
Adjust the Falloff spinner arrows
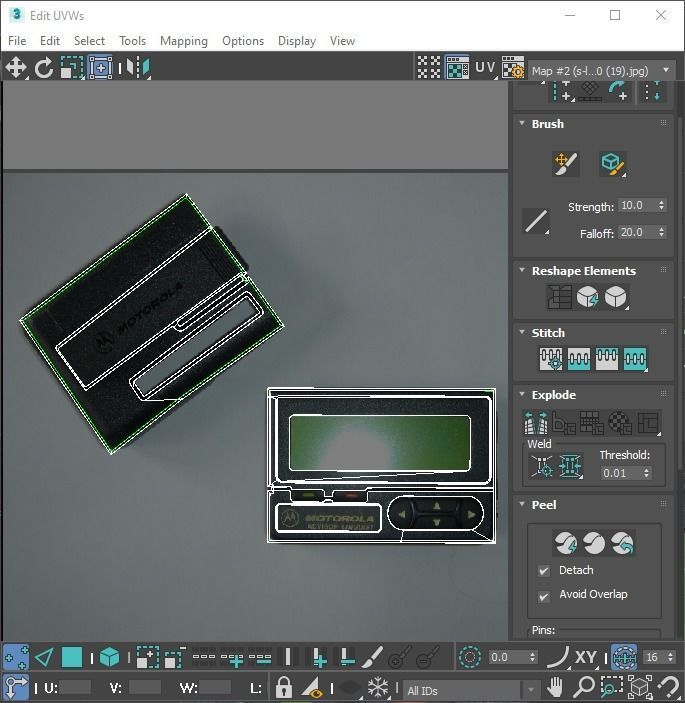point(661,232)
